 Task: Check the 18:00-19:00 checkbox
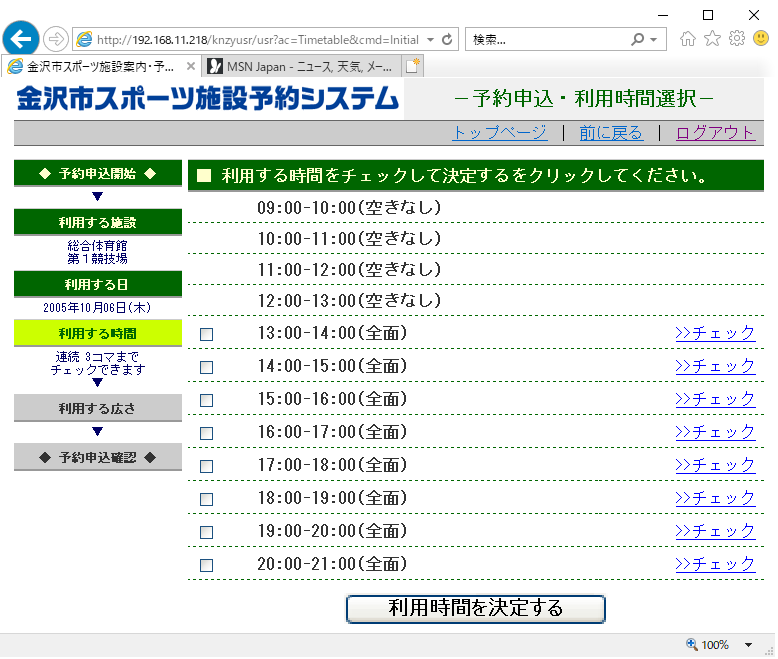(206, 499)
